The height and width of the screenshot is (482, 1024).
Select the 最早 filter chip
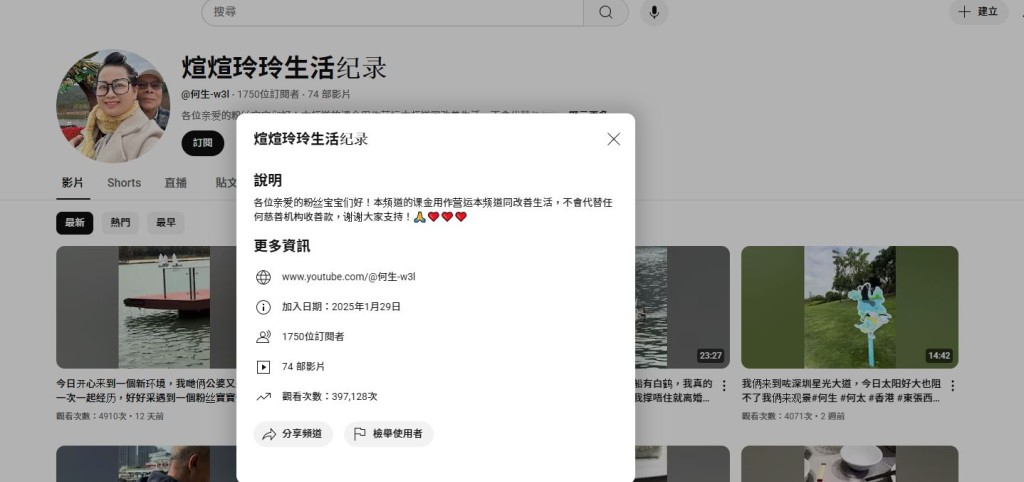tap(166, 223)
